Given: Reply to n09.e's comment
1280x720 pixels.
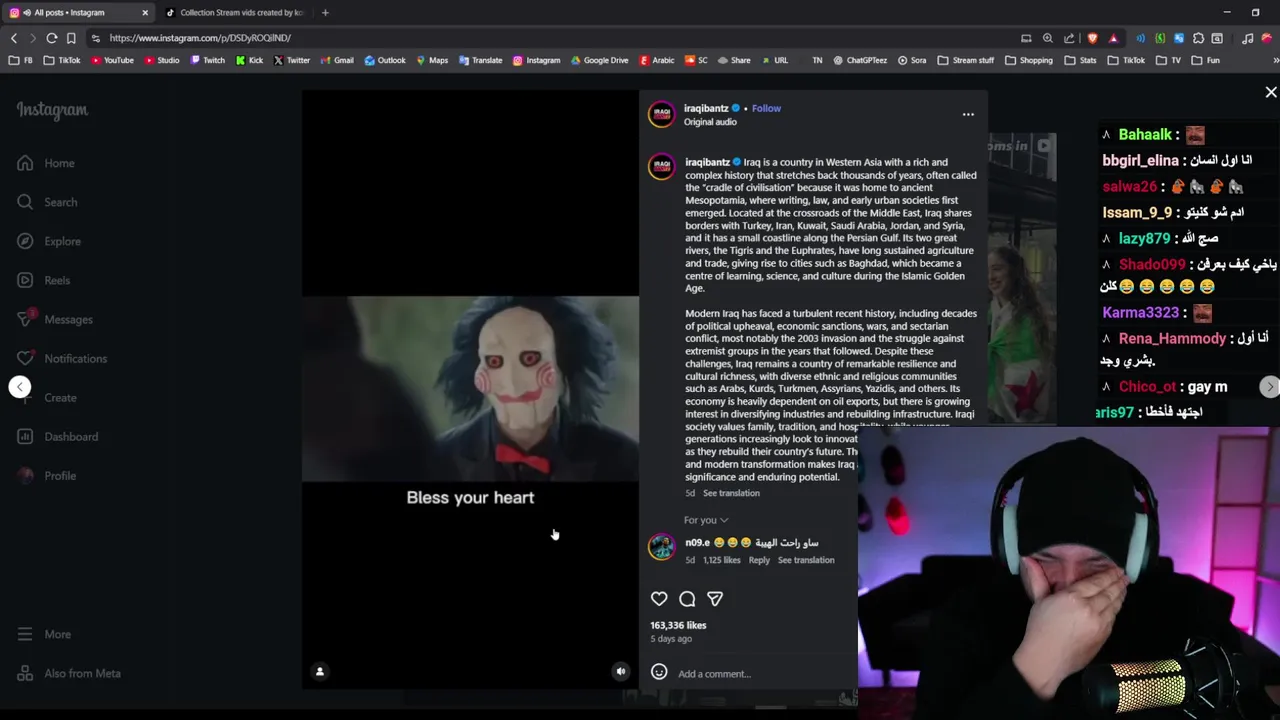Looking at the screenshot, I should click(x=759, y=560).
